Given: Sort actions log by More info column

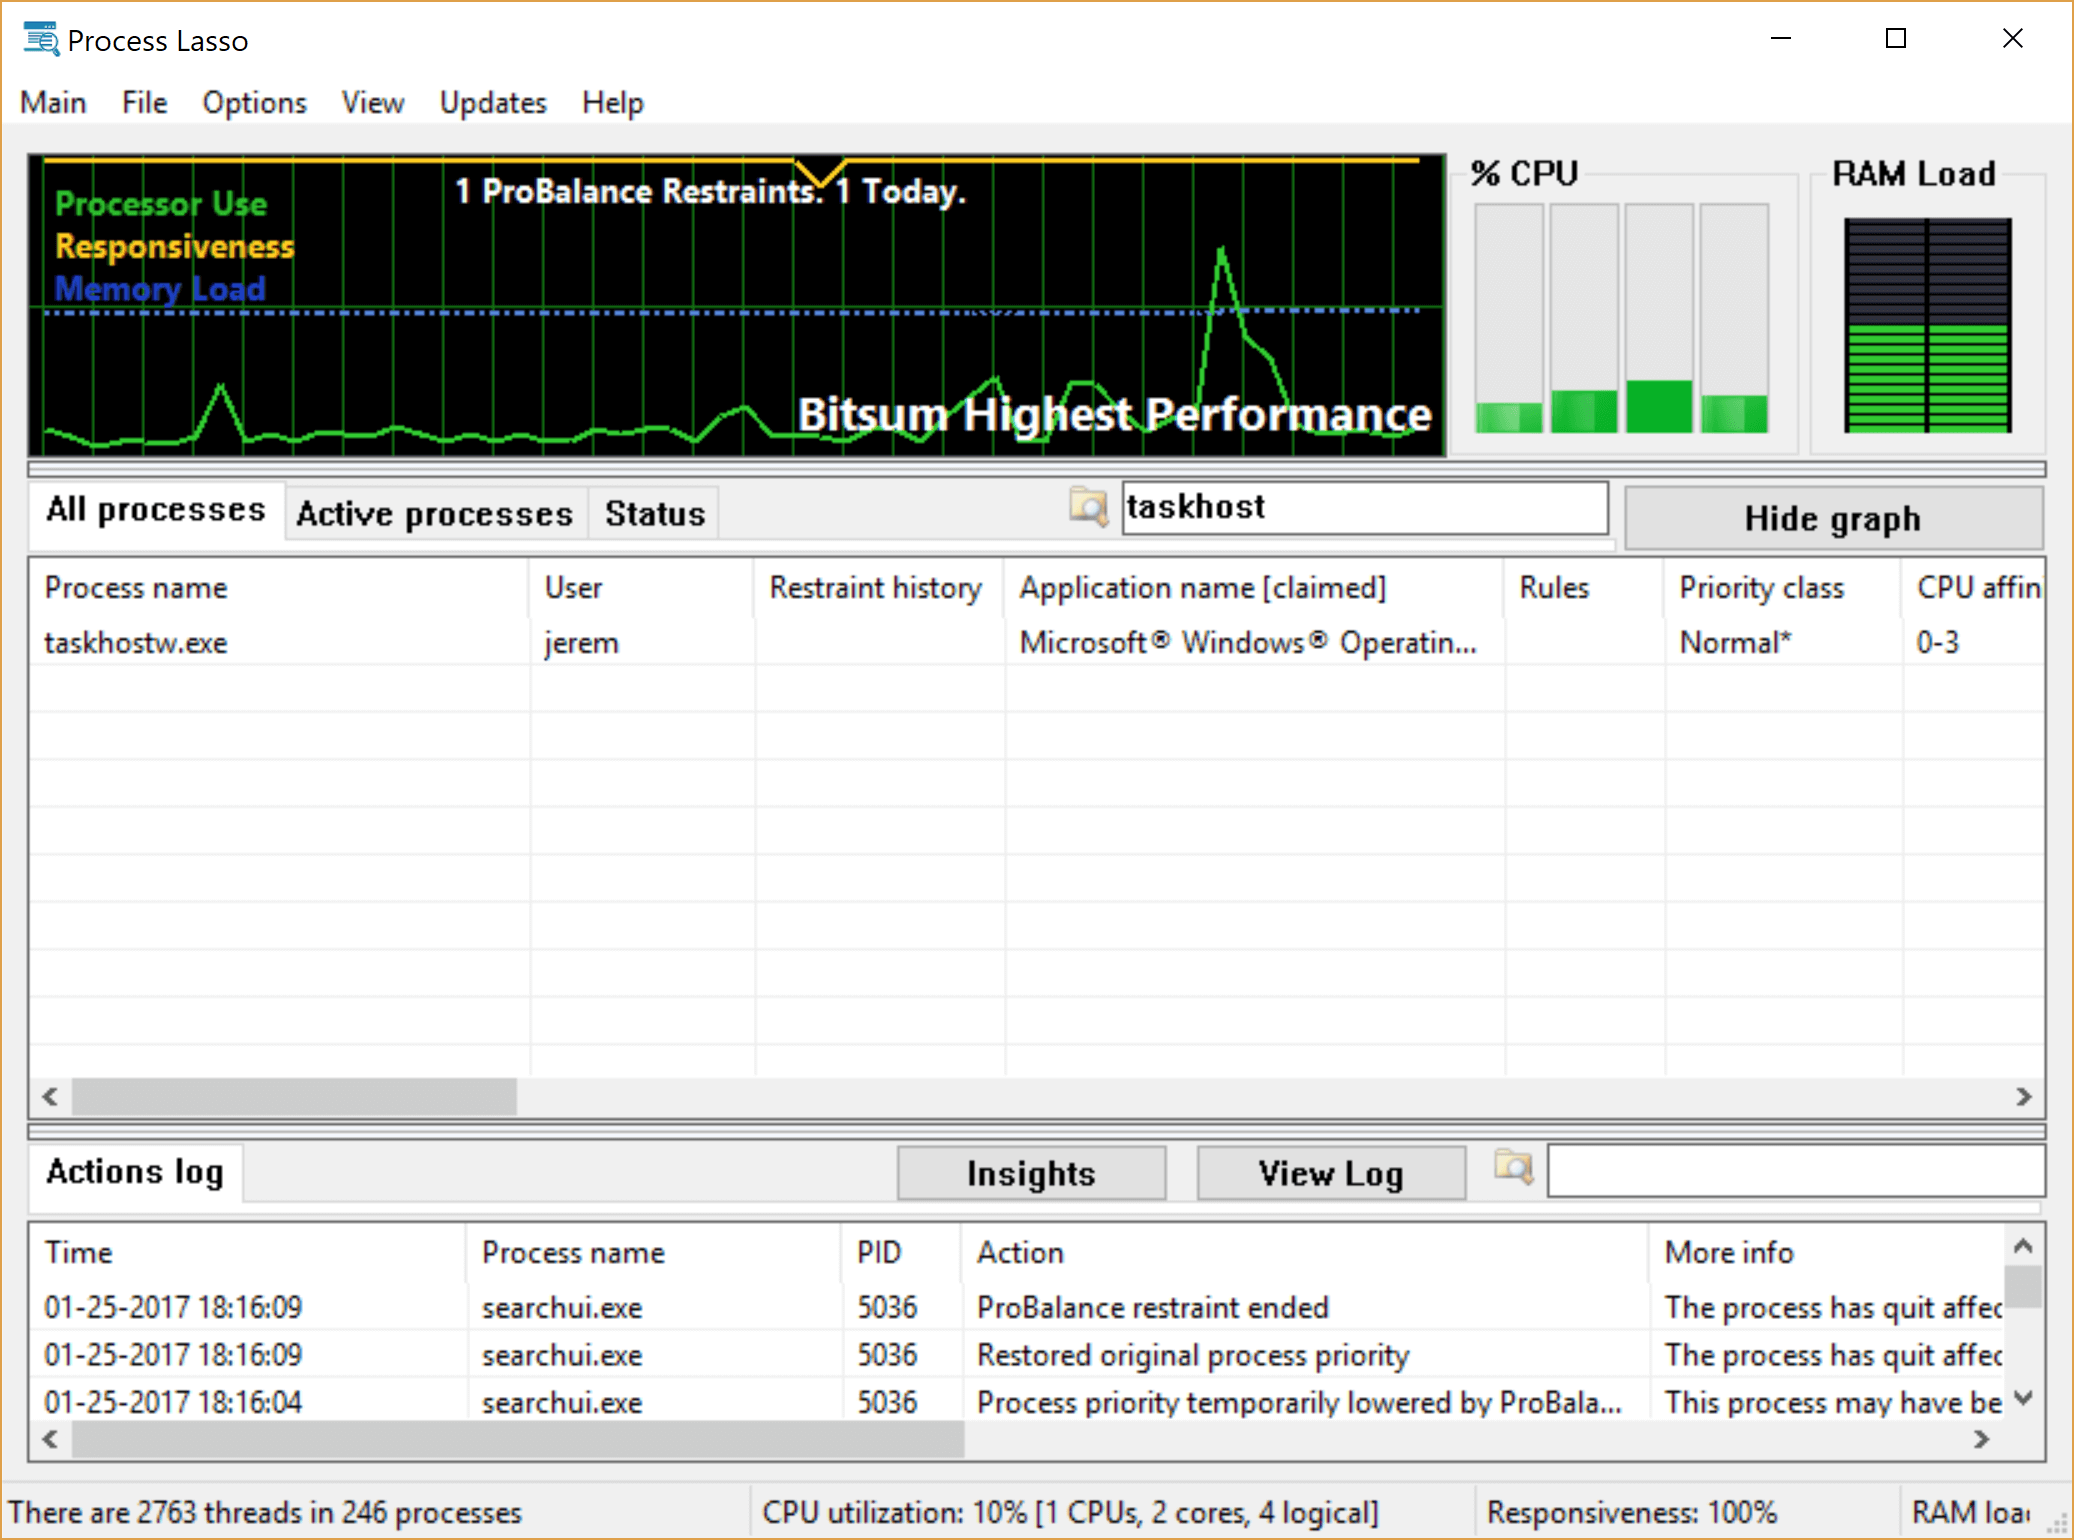Looking at the screenshot, I should pyautogui.click(x=1828, y=1253).
